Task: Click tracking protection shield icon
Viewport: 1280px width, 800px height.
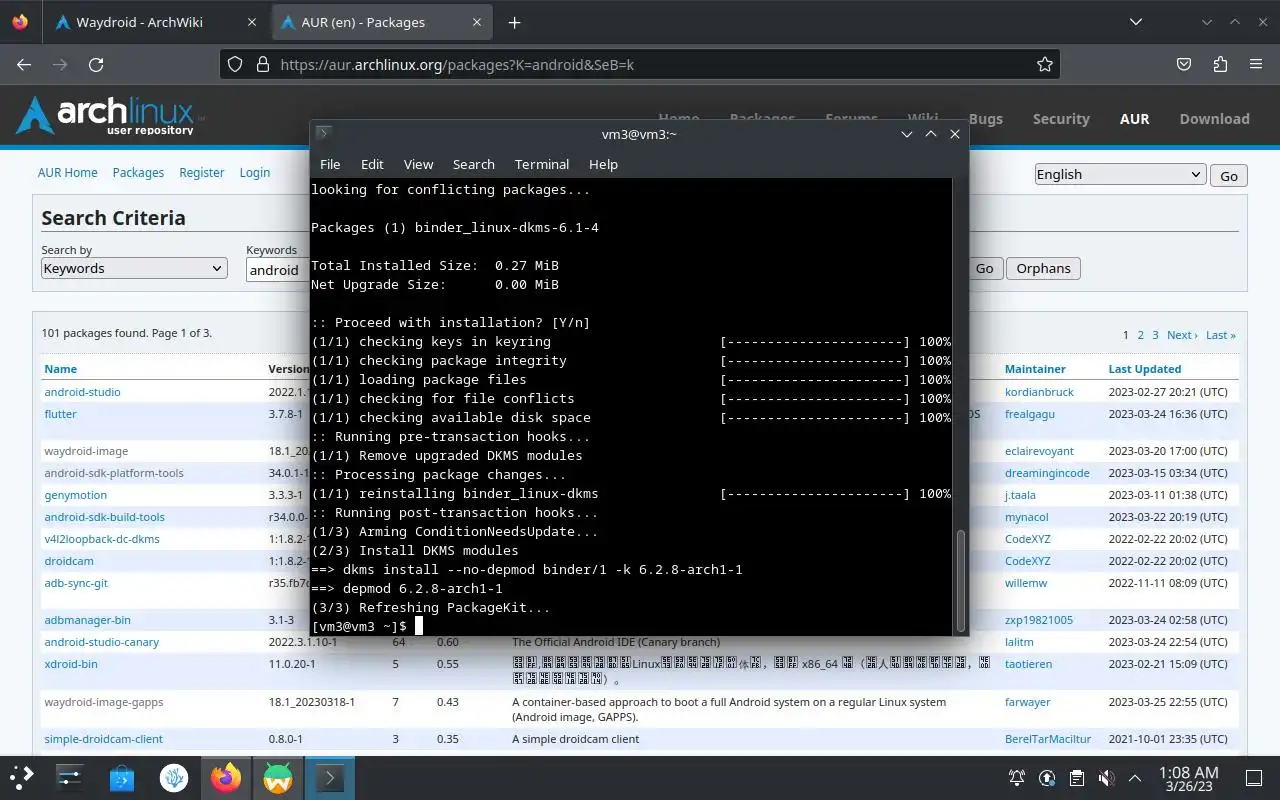Action: (235, 64)
